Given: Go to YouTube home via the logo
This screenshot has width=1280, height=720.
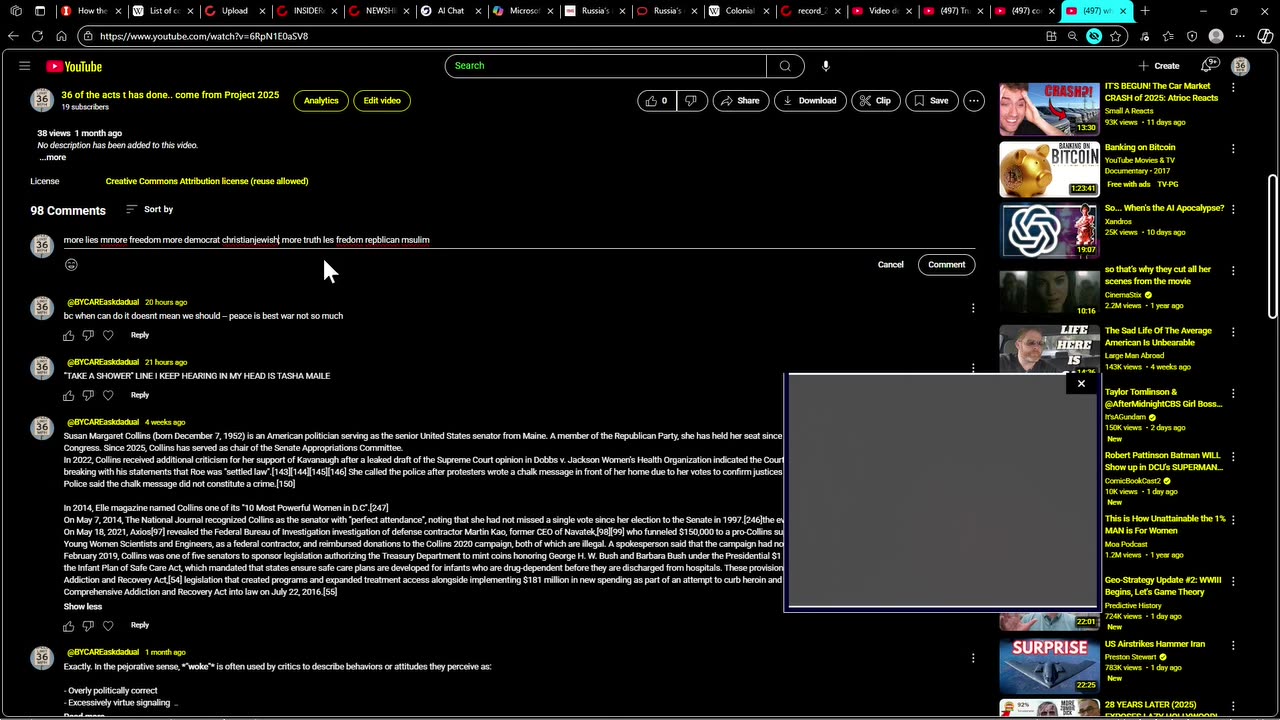Looking at the screenshot, I should click(74, 66).
